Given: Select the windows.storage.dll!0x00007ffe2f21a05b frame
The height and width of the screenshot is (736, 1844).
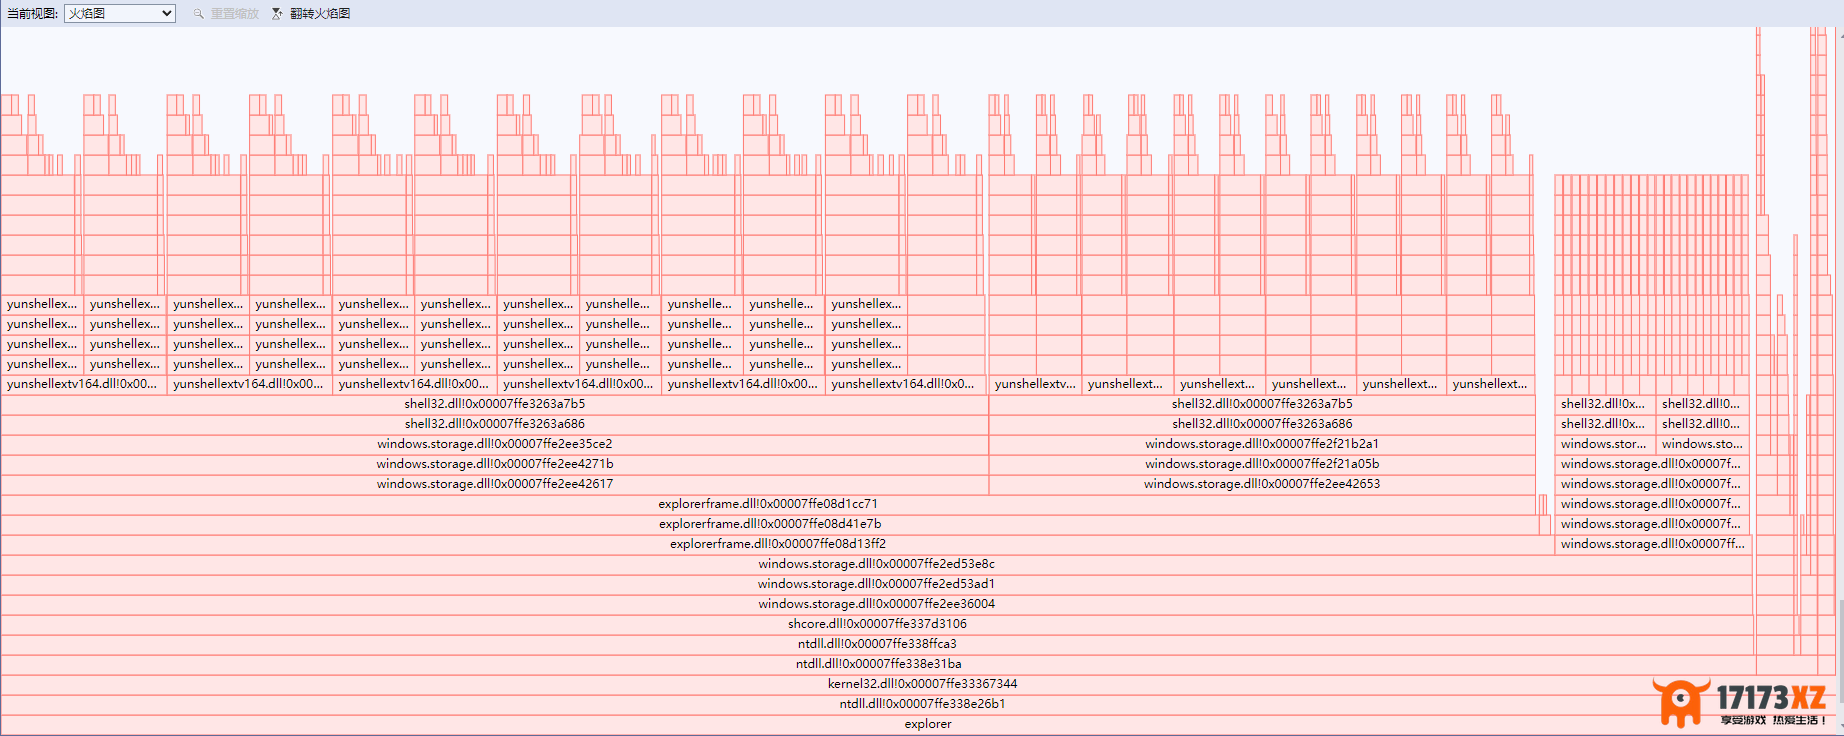Looking at the screenshot, I should click(1262, 464).
